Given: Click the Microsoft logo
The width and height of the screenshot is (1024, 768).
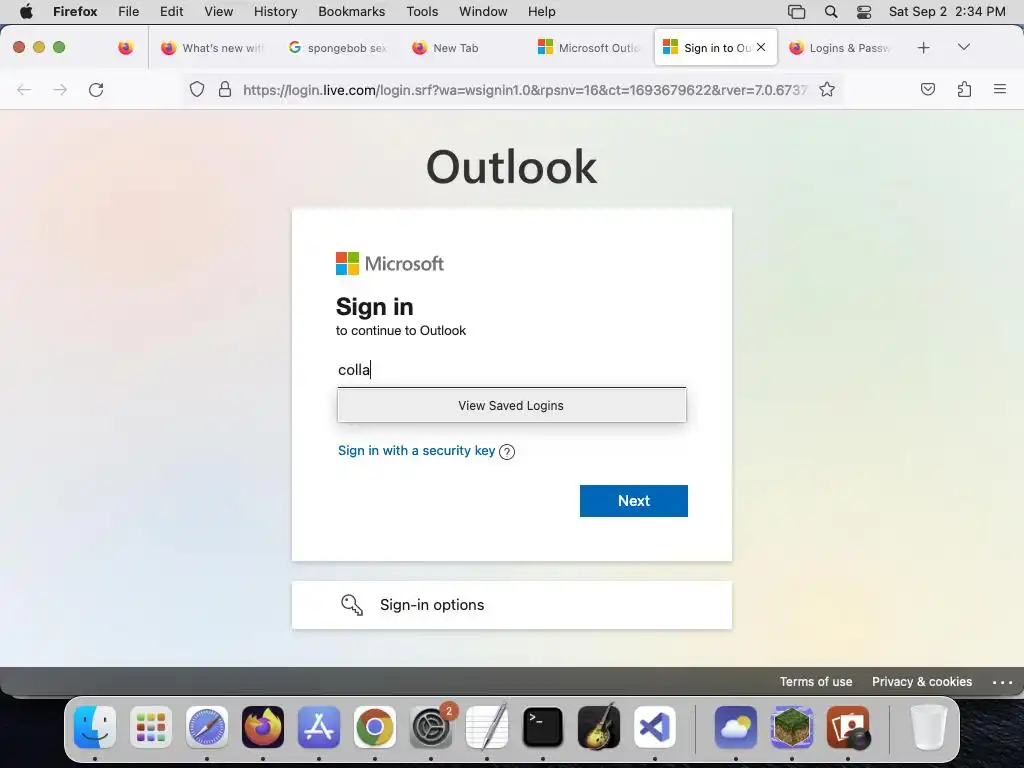Looking at the screenshot, I should click(390, 264).
